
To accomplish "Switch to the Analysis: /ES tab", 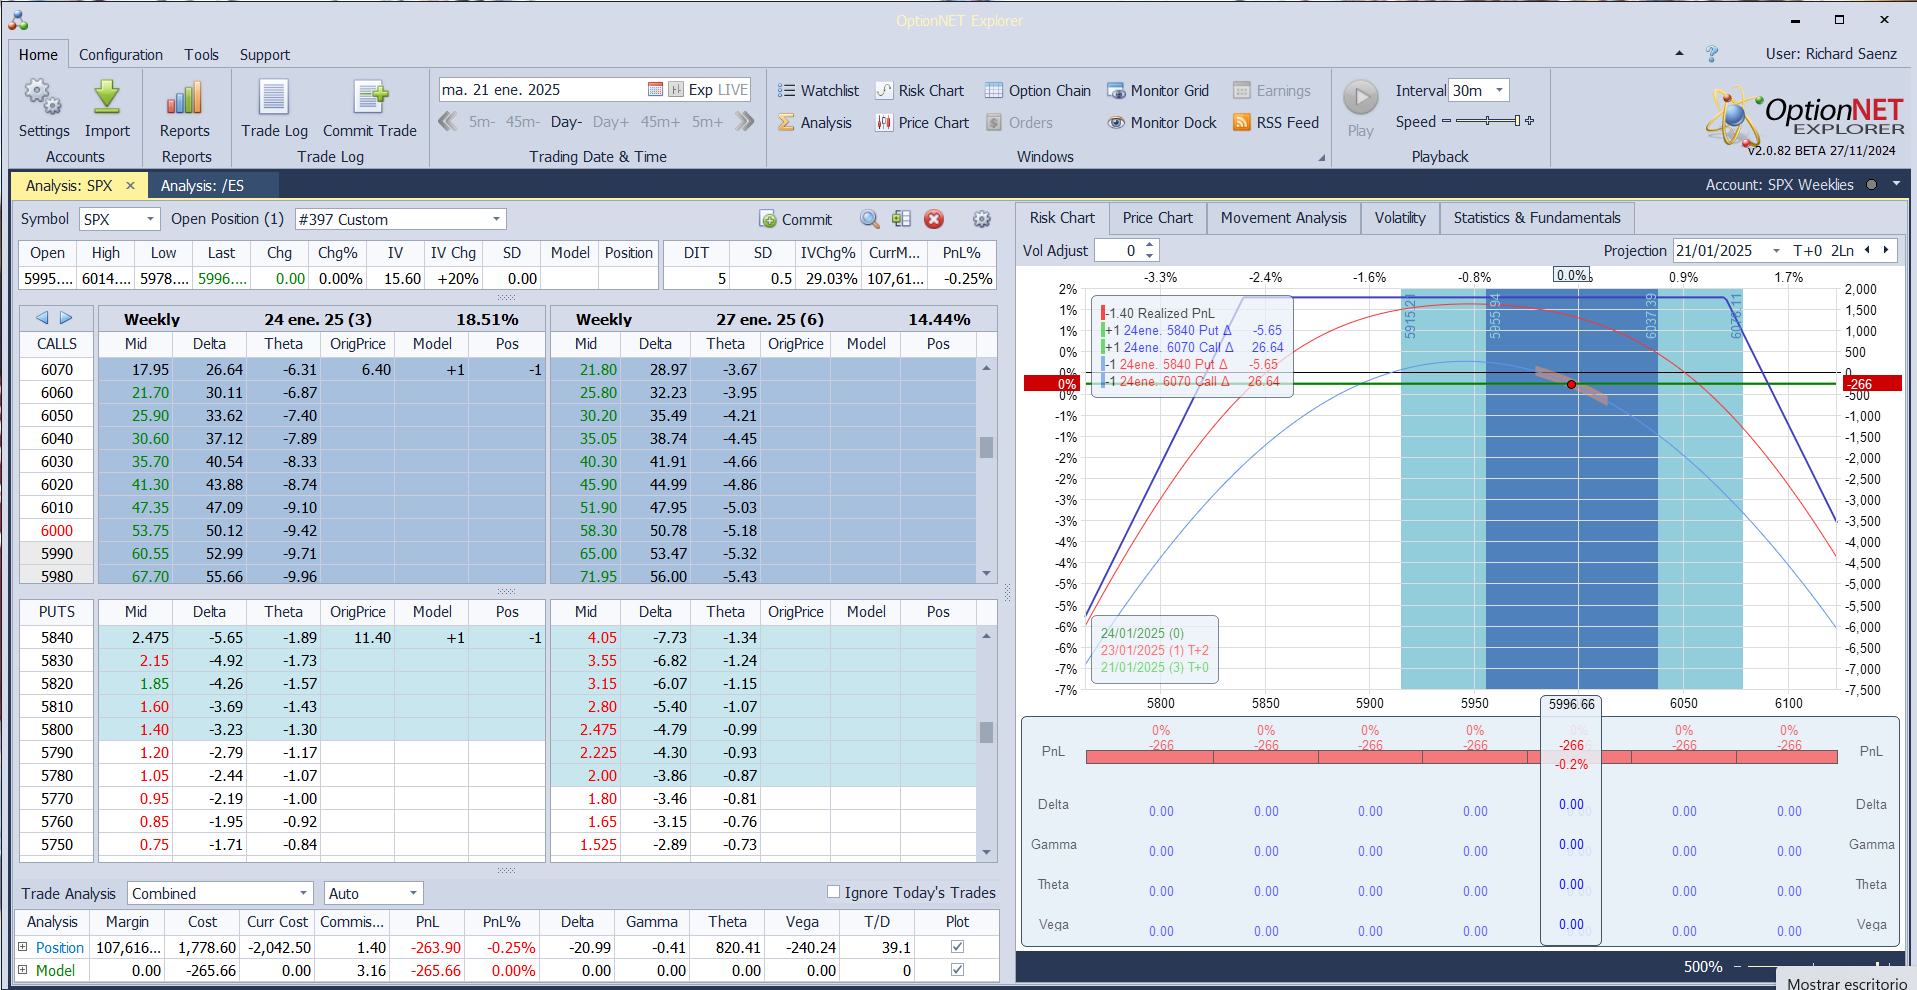I will pyautogui.click(x=203, y=186).
